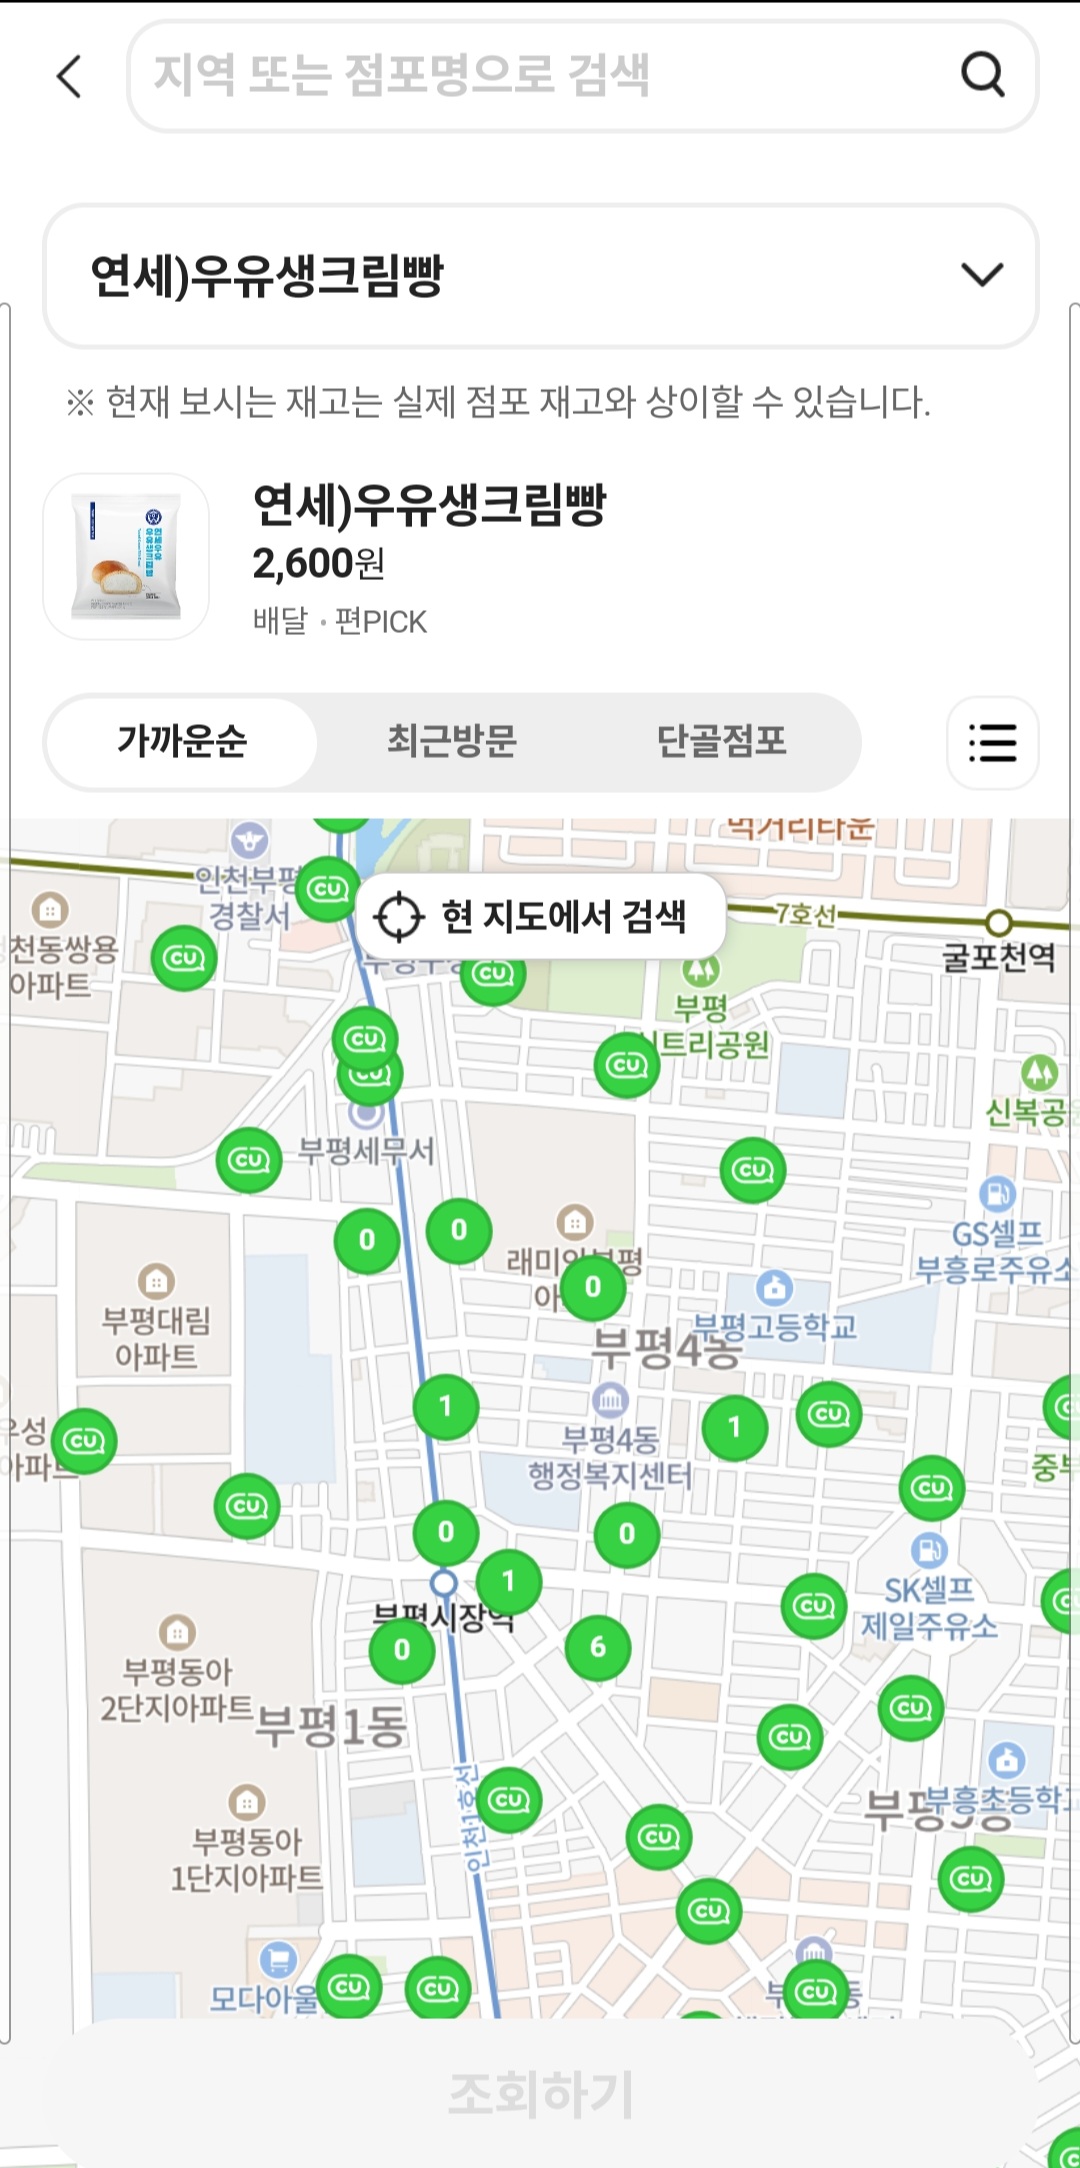The height and width of the screenshot is (2168, 1080).
Task: Tap the 부평세무서 station dot
Action: pos(367,1112)
